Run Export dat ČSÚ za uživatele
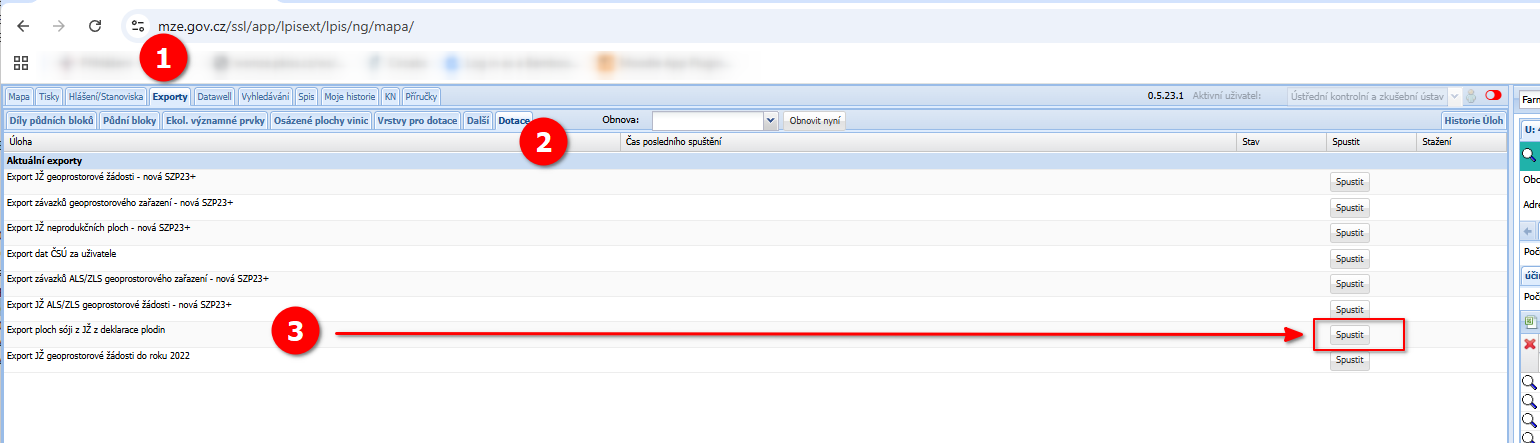The height and width of the screenshot is (443, 1540). [1349, 258]
